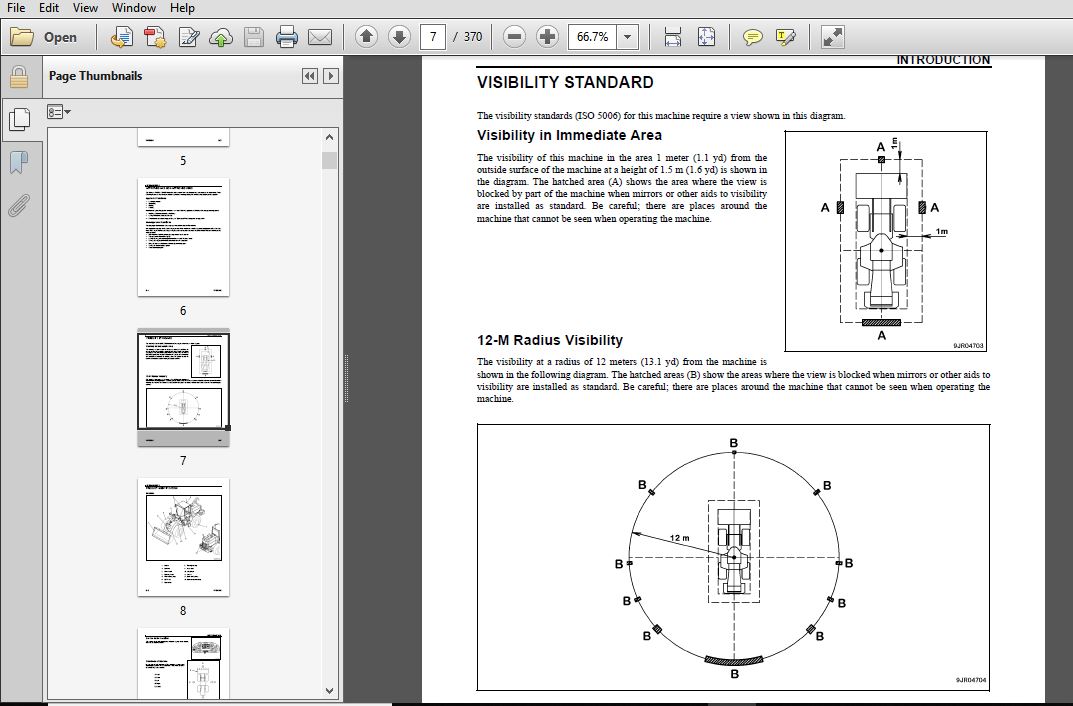Open the Attachments paperclip panel
This screenshot has width=1073, height=706.
coord(18,205)
